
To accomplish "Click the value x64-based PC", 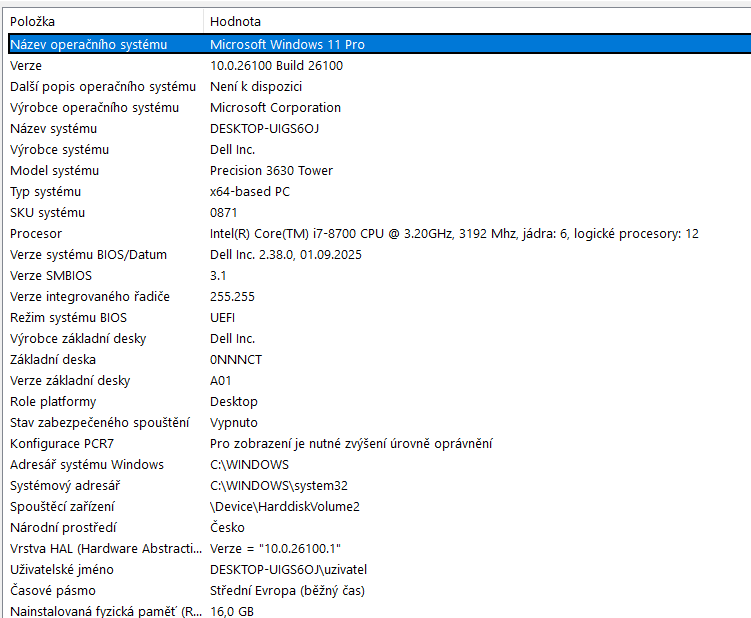I will [250, 192].
